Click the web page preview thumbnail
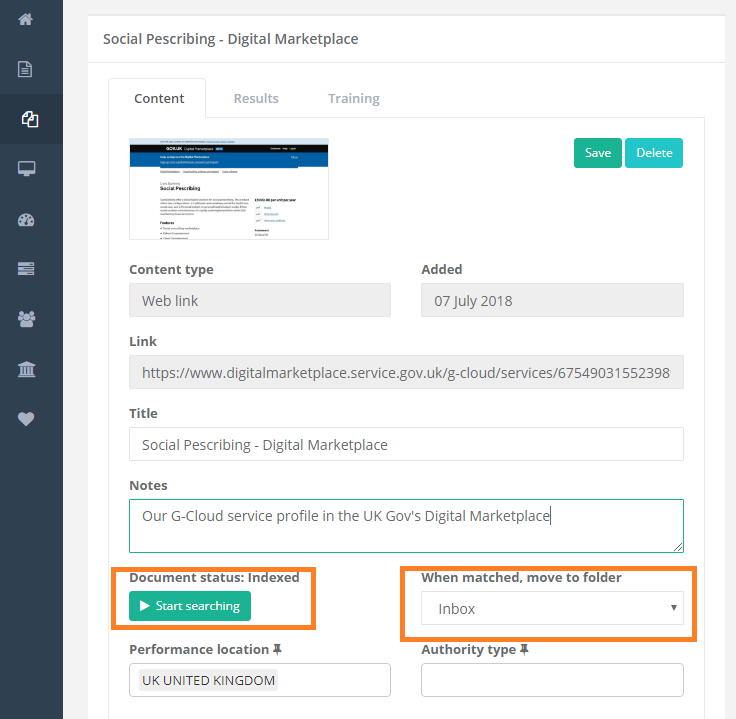This screenshot has height=719, width=736. click(229, 189)
